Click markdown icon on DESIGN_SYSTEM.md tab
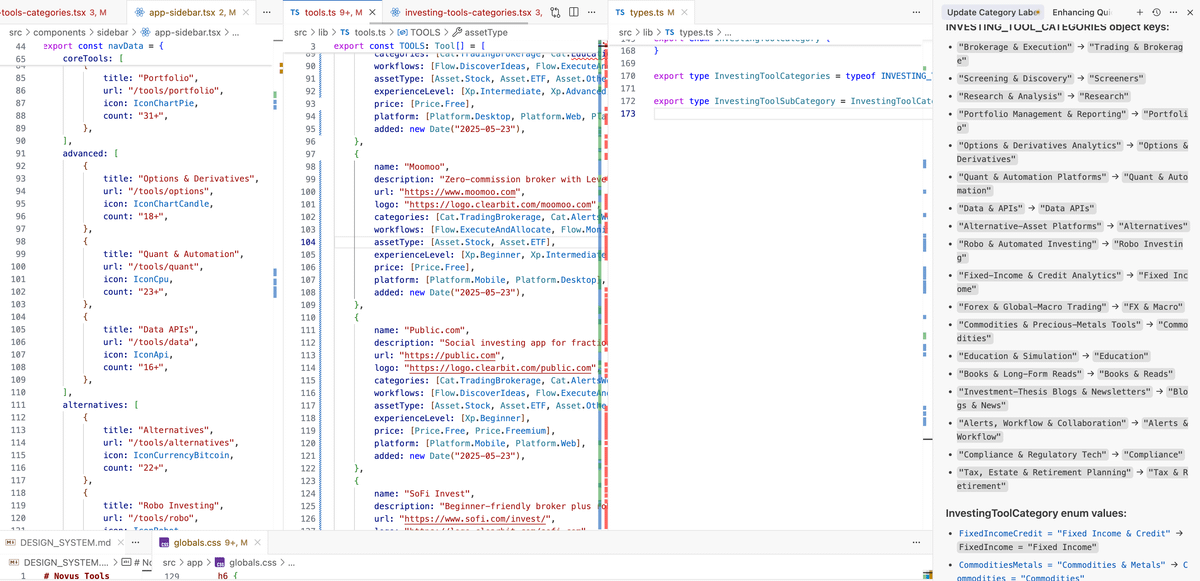This screenshot has height=581, width=1200. tap(11, 542)
